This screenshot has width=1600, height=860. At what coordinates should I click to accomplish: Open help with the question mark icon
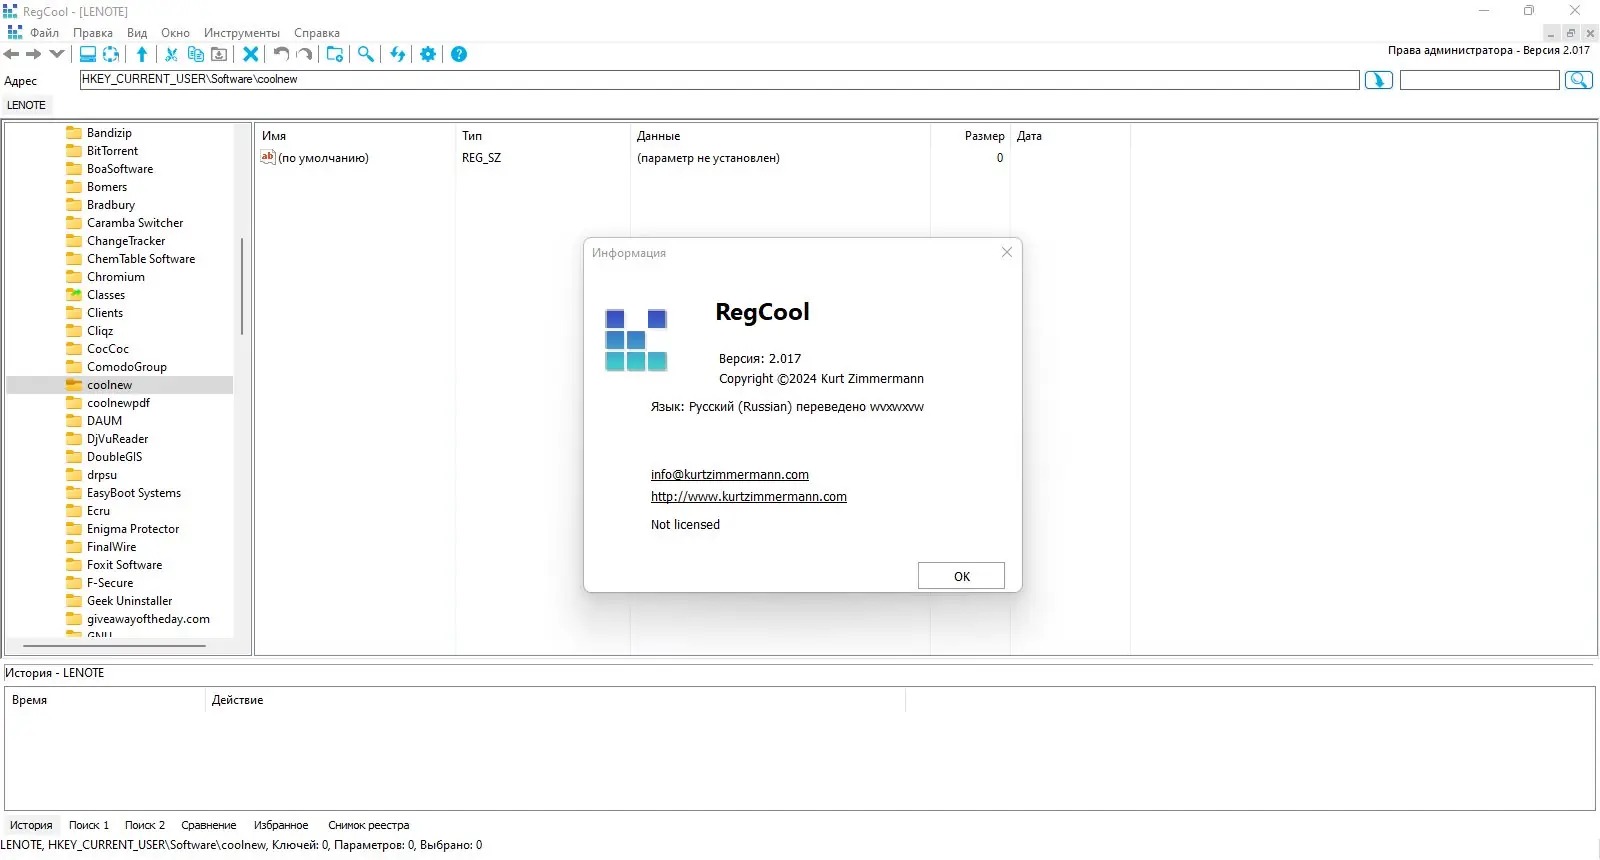(459, 54)
